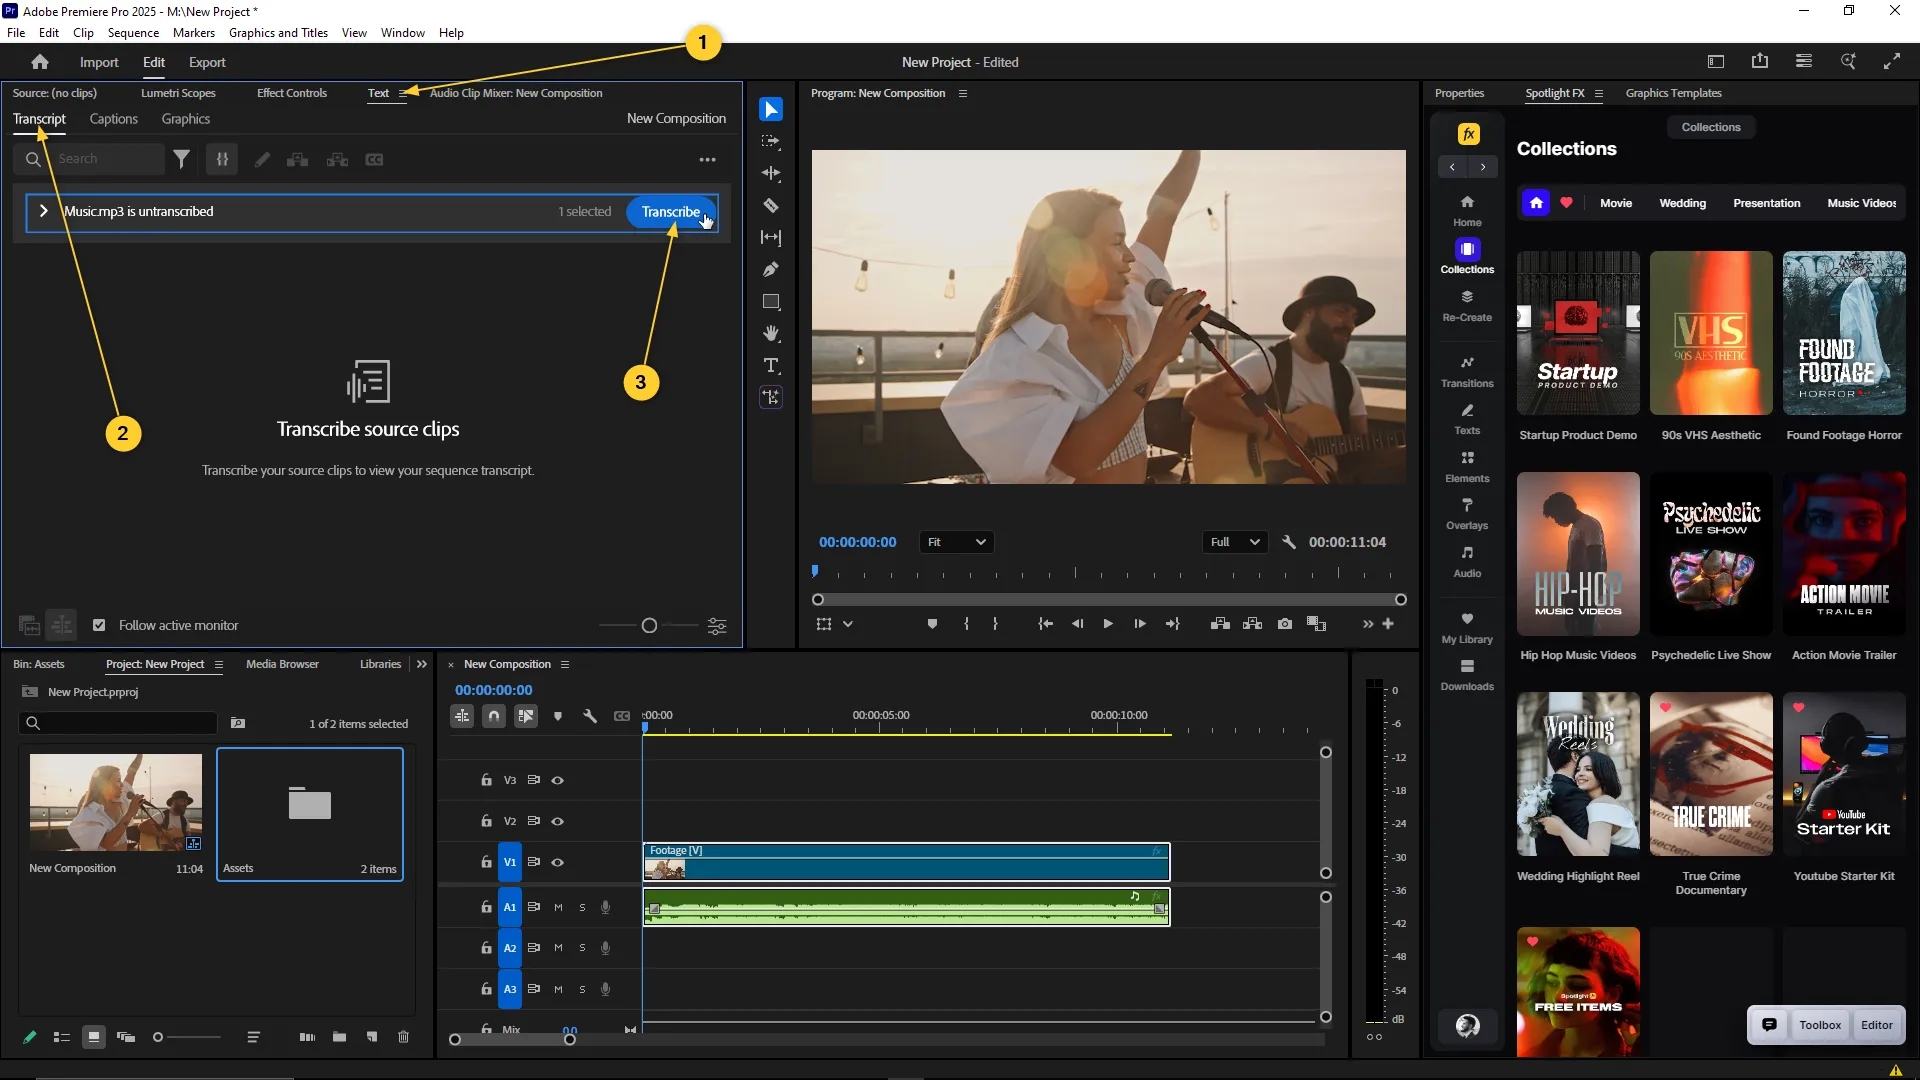Click the Home icon in workspace bar

(x=40, y=62)
